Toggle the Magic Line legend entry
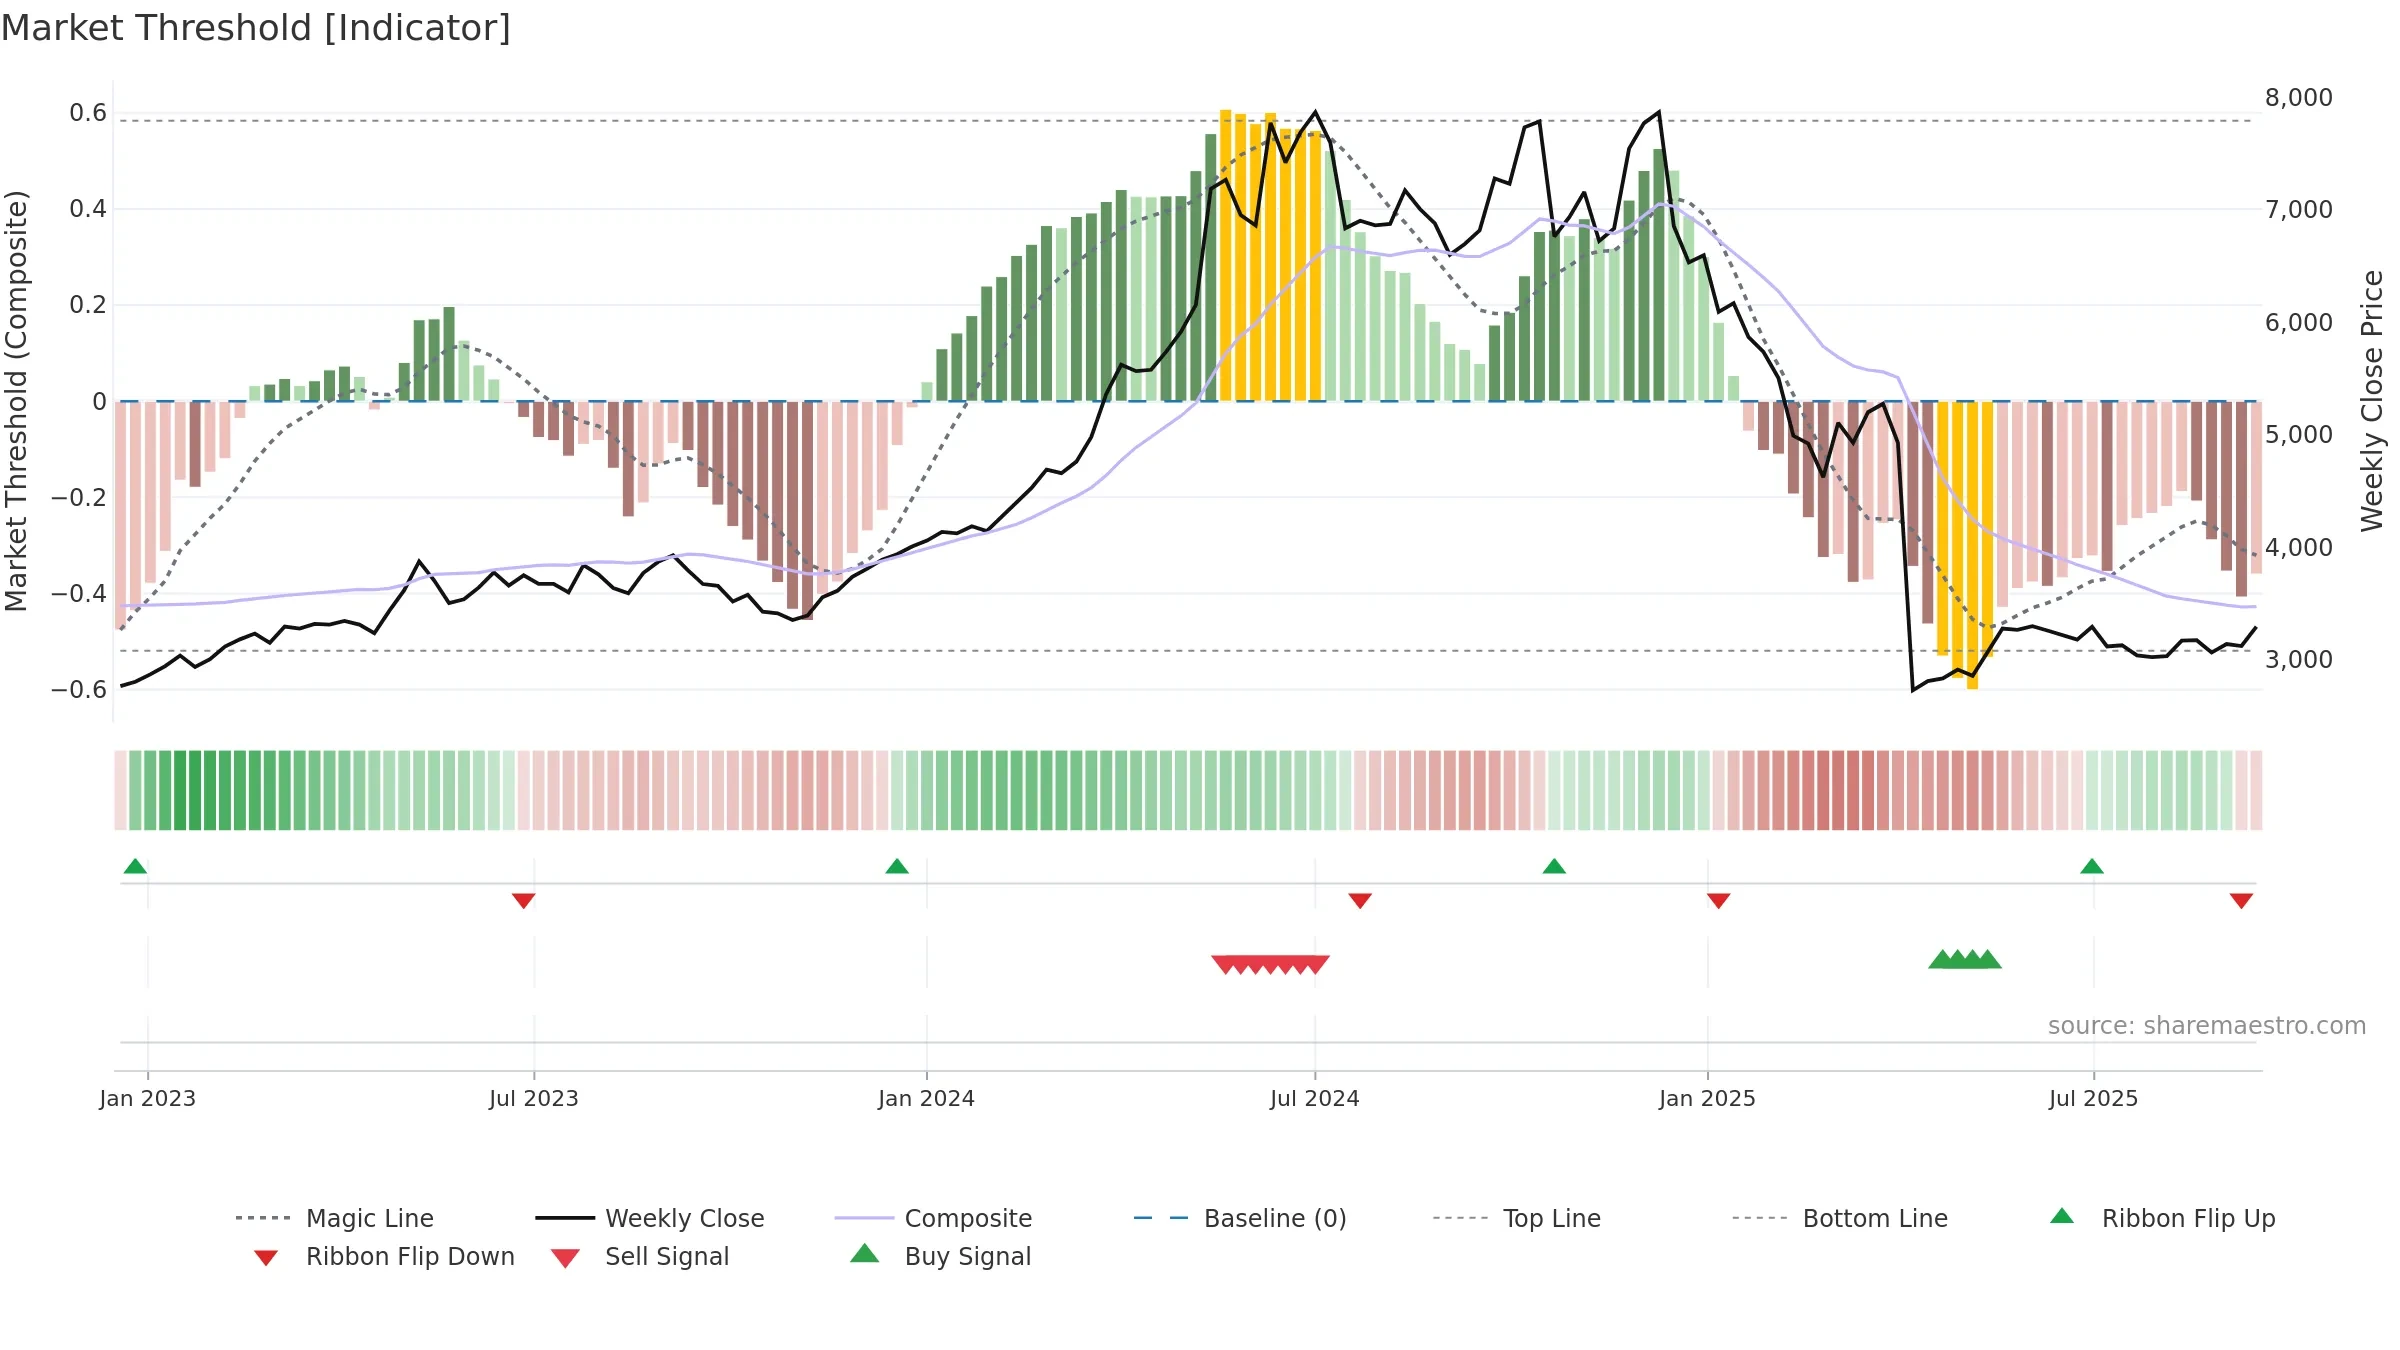 click(x=334, y=1218)
